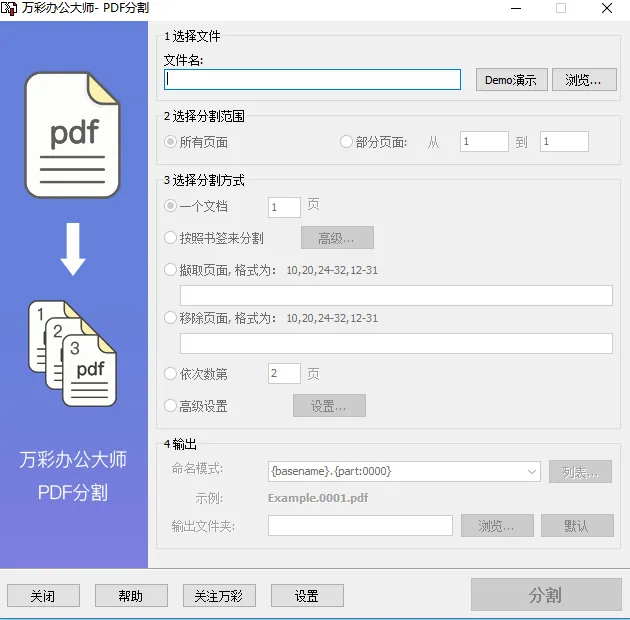
Task: Close the PDF分割 window
Action: pos(607,8)
